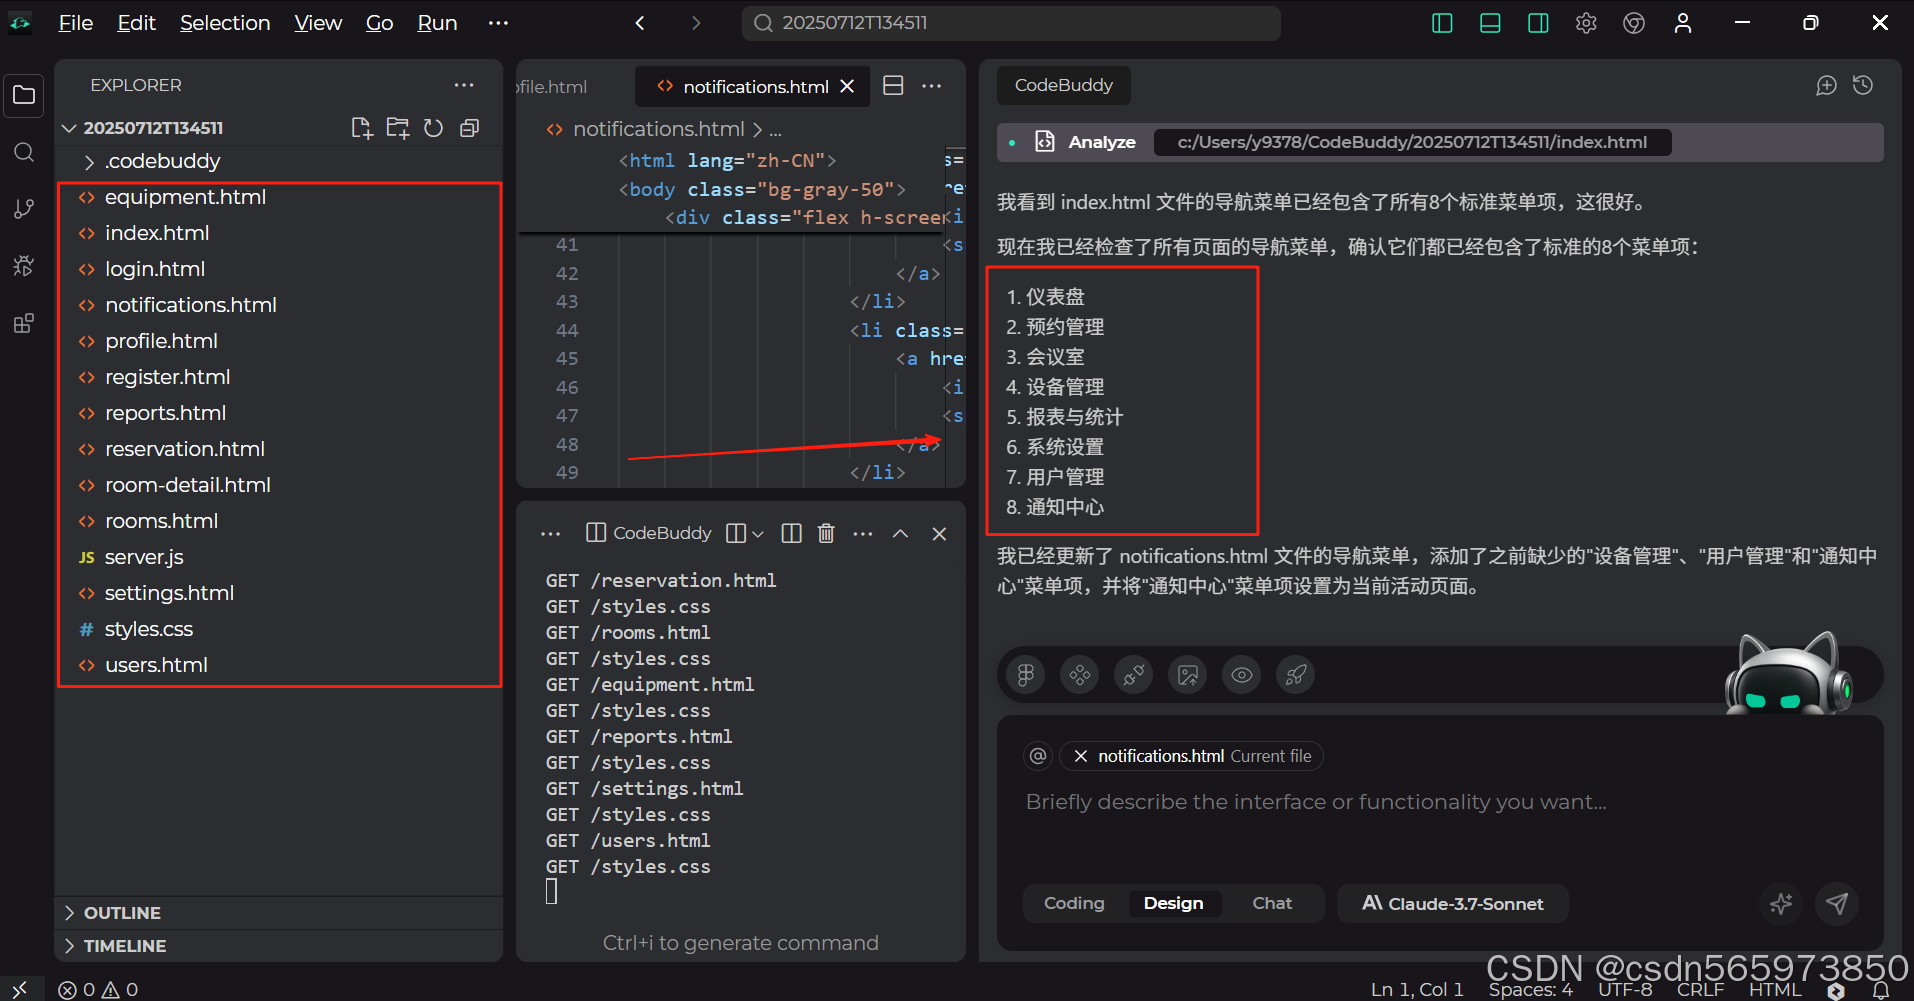Open Source Control view in activity bar
Screen dimensions: 1914x1001
pyautogui.click(x=24, y=209)
